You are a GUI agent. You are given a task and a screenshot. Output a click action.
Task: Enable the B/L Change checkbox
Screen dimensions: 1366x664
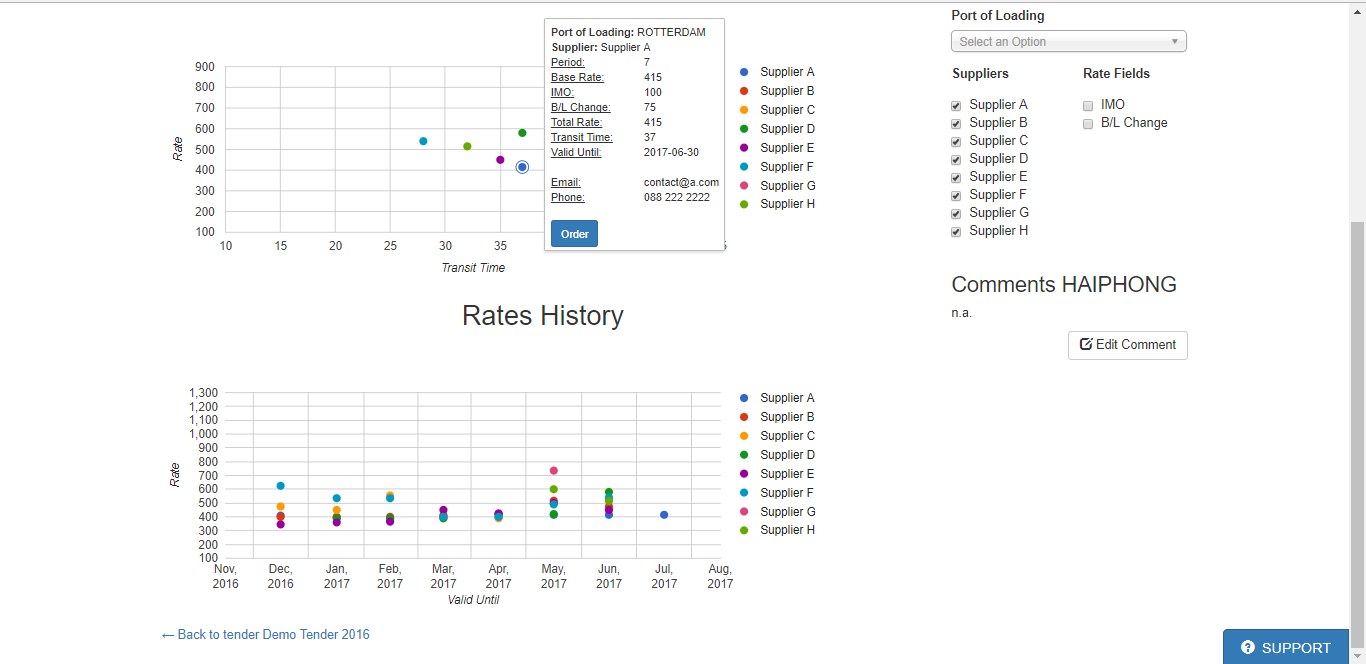point(1088,123)
